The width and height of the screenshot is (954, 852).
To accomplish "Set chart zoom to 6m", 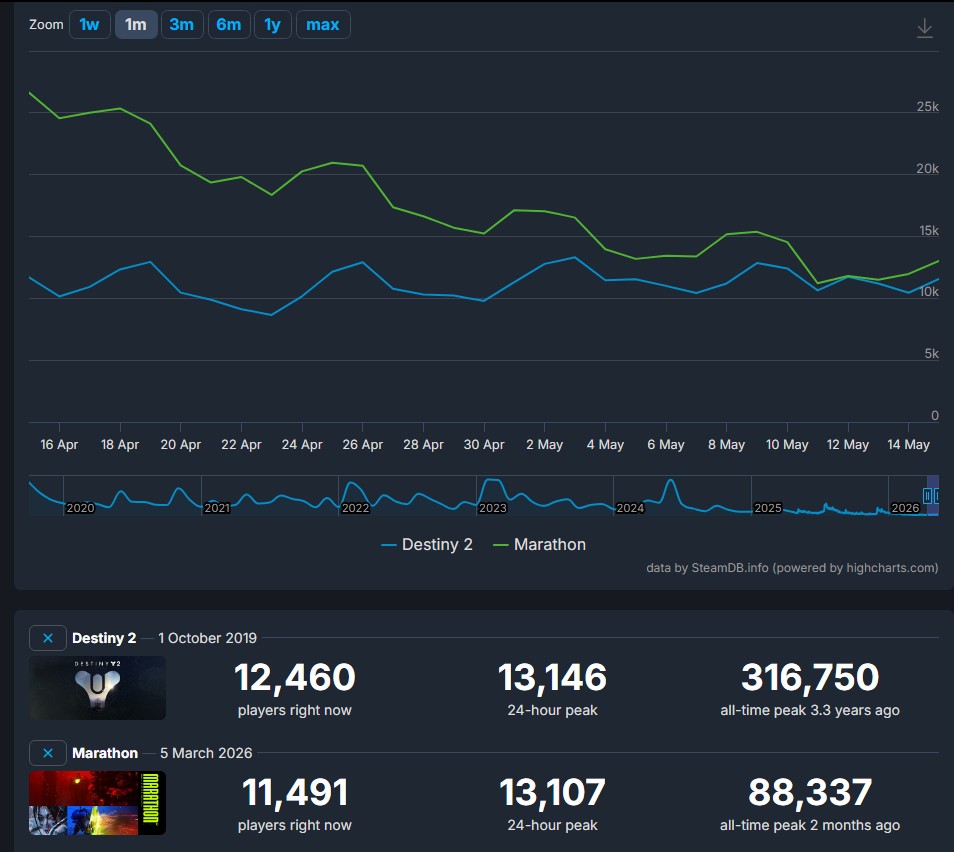I will click(229, 25).
